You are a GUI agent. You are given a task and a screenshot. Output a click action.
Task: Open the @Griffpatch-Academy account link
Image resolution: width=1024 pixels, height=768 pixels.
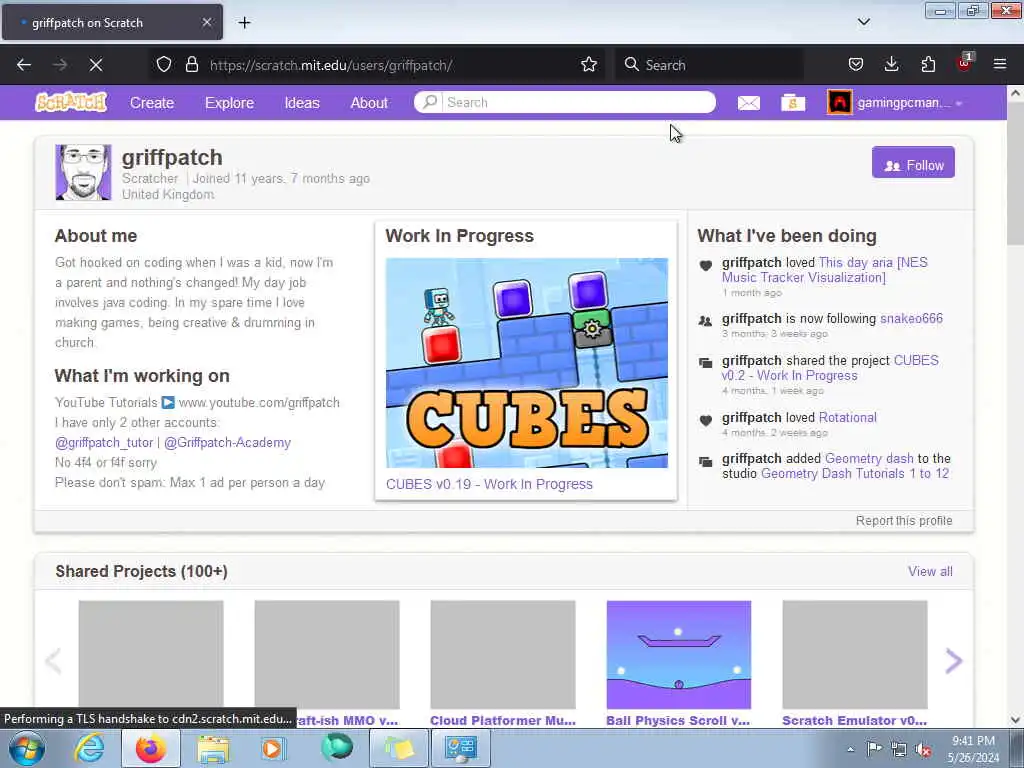point(227,443)
